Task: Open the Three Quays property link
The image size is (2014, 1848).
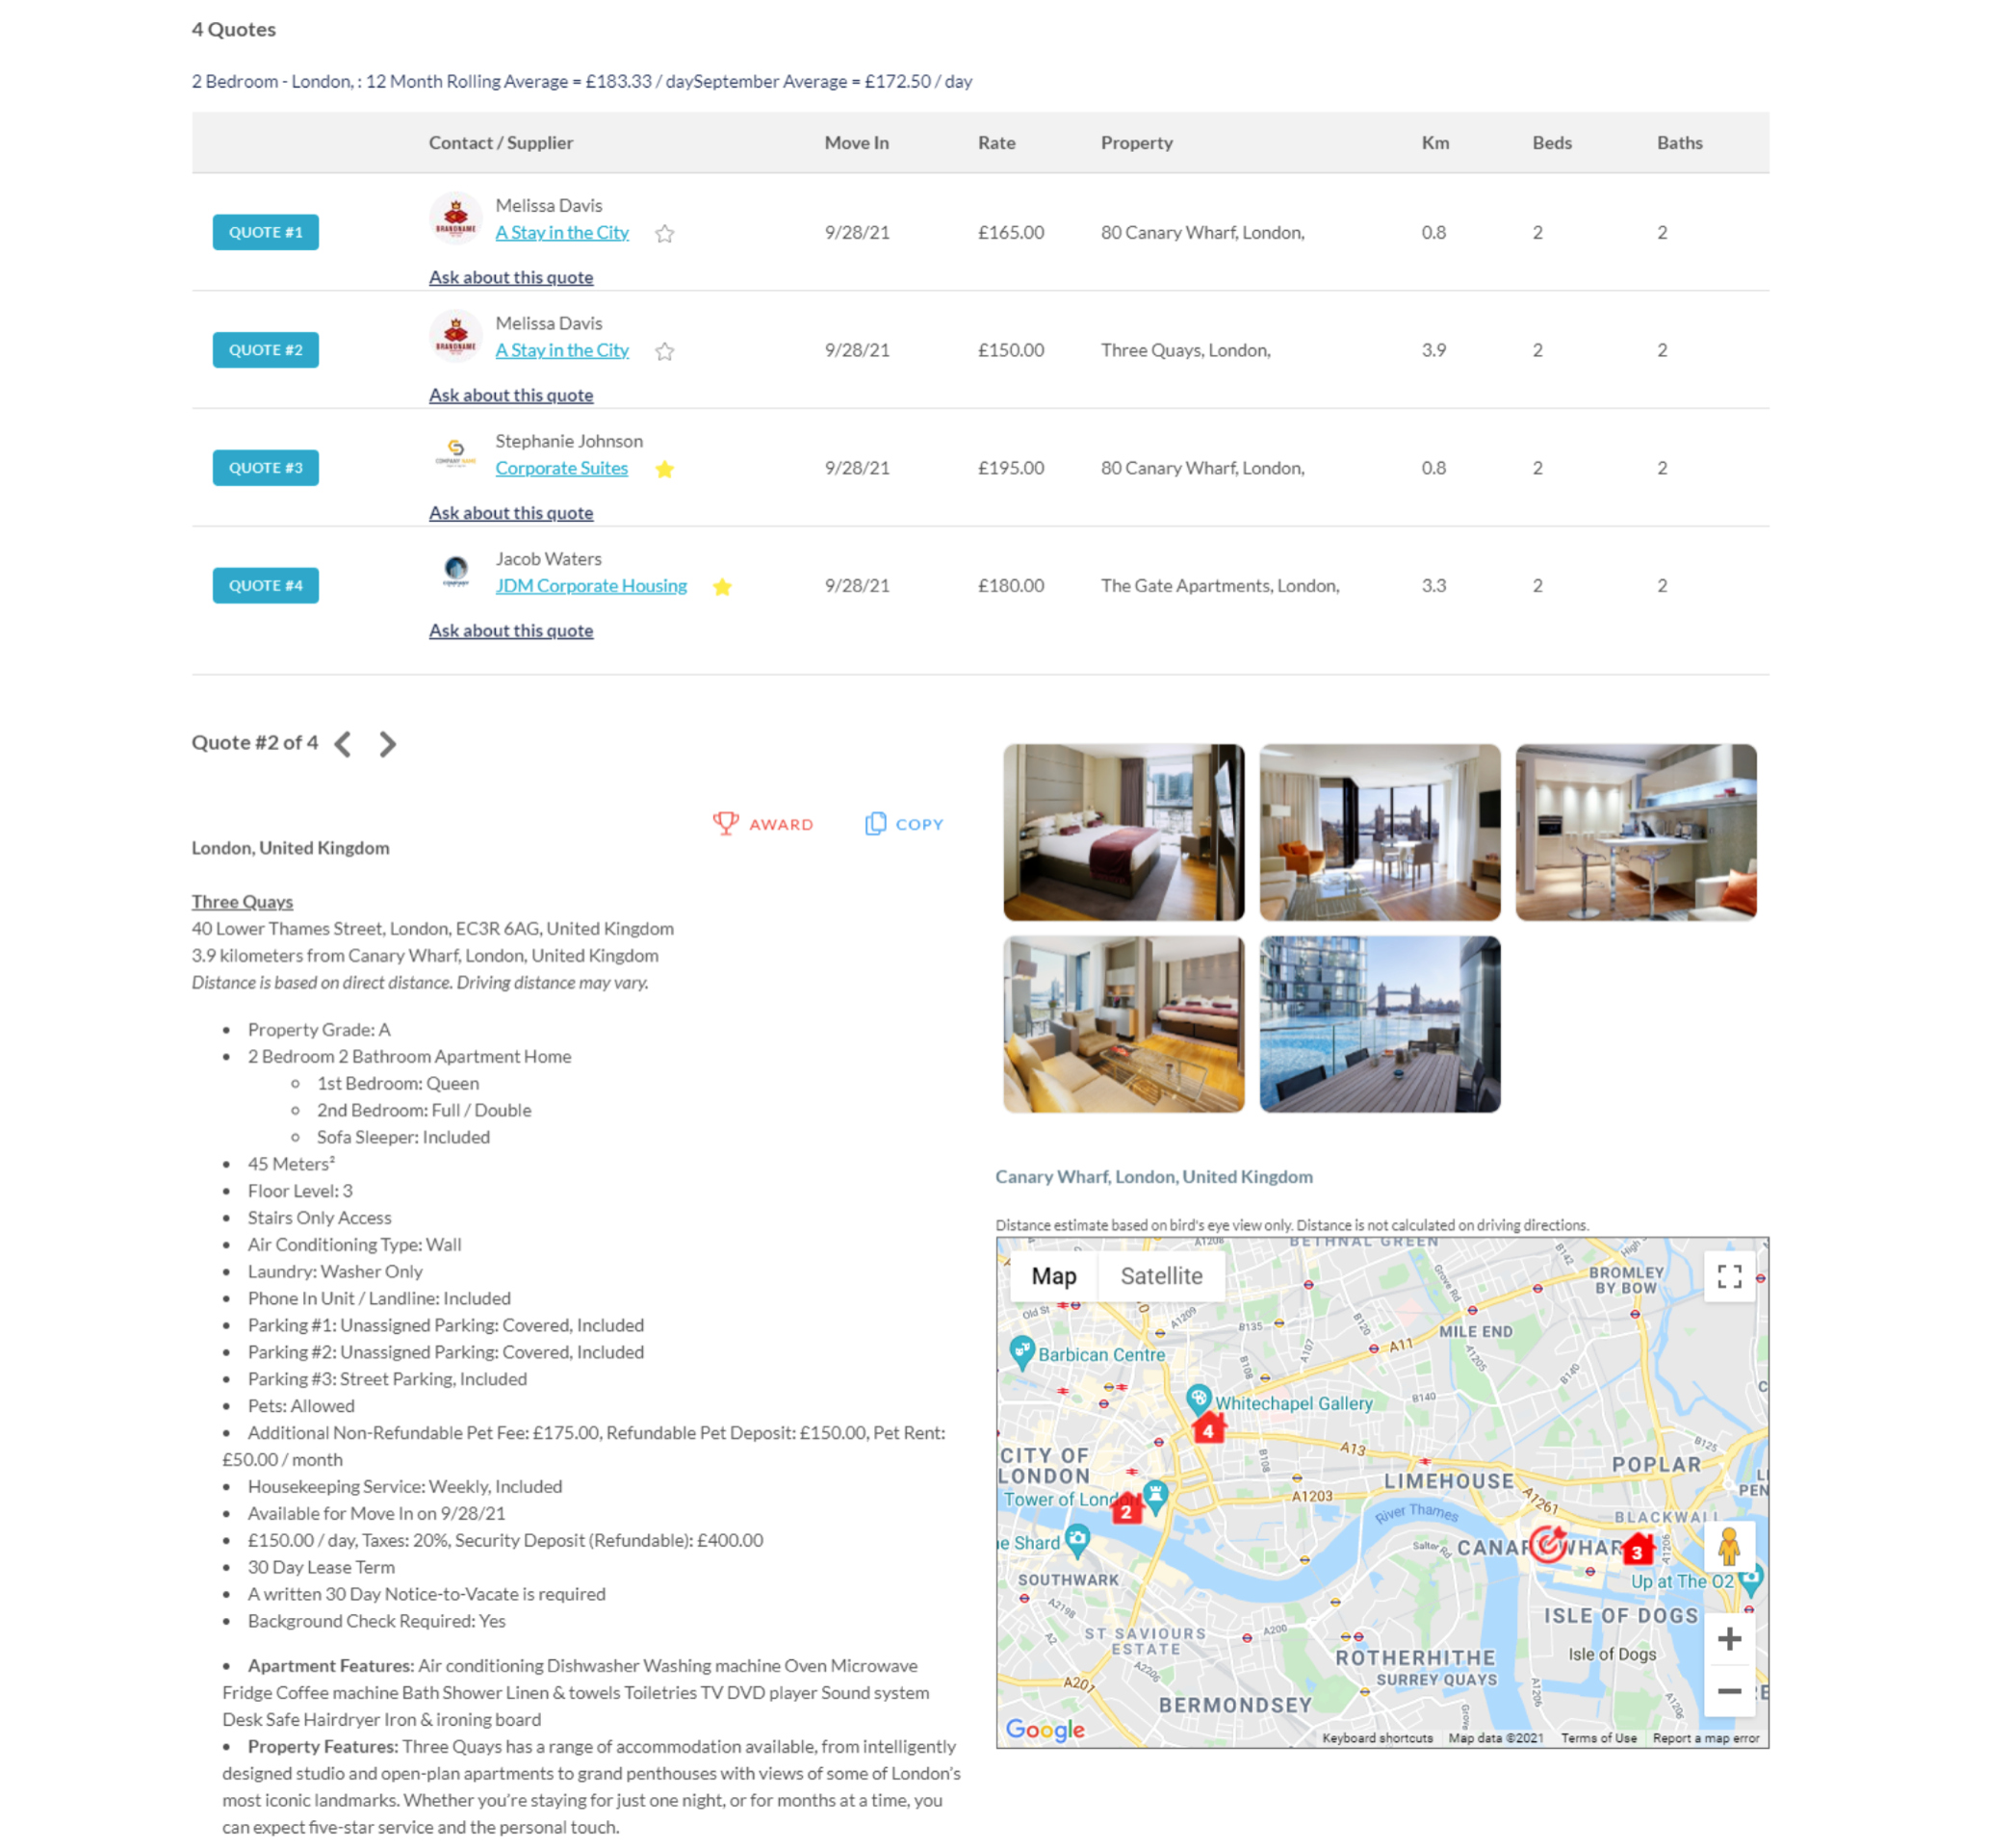Action: (x=242, y=901)
